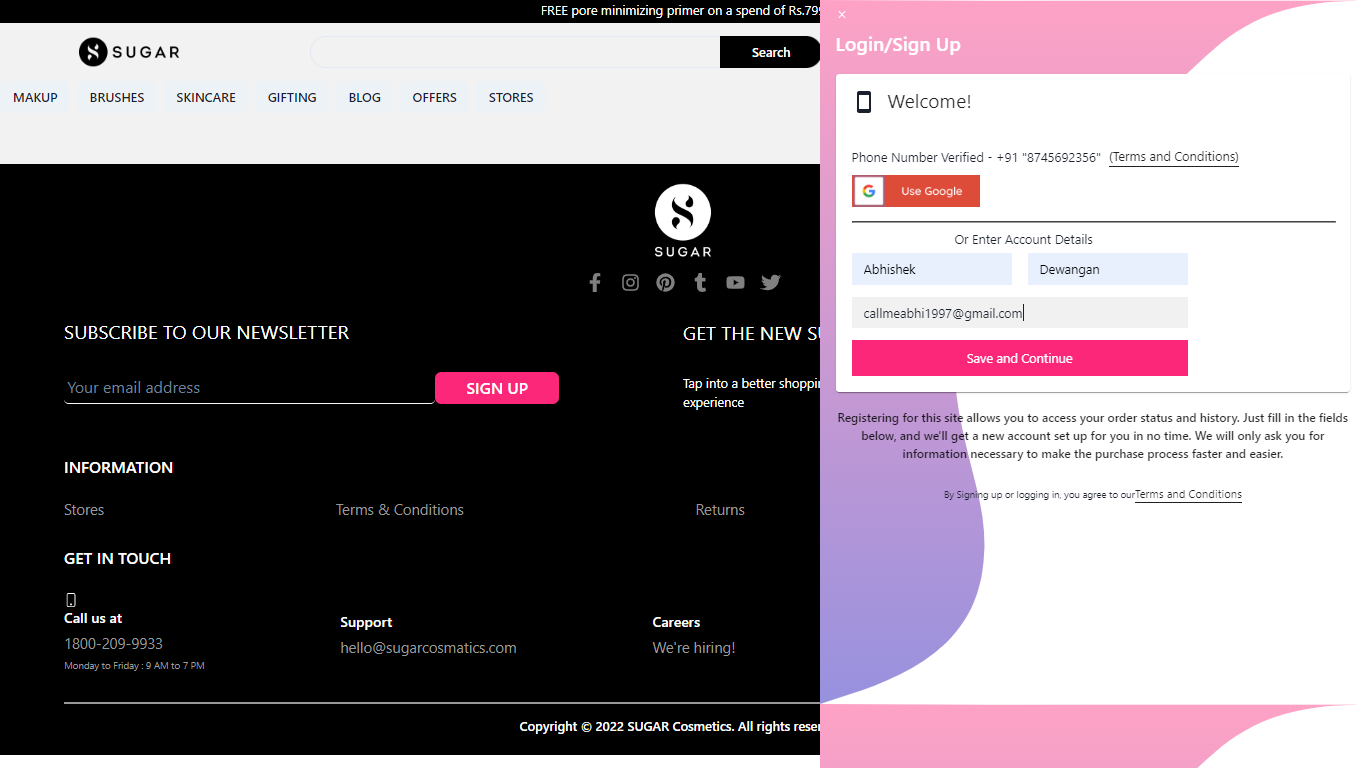Click Save and Continue button
This screenshot has width=1366, height=768.
pos(1020,358)
